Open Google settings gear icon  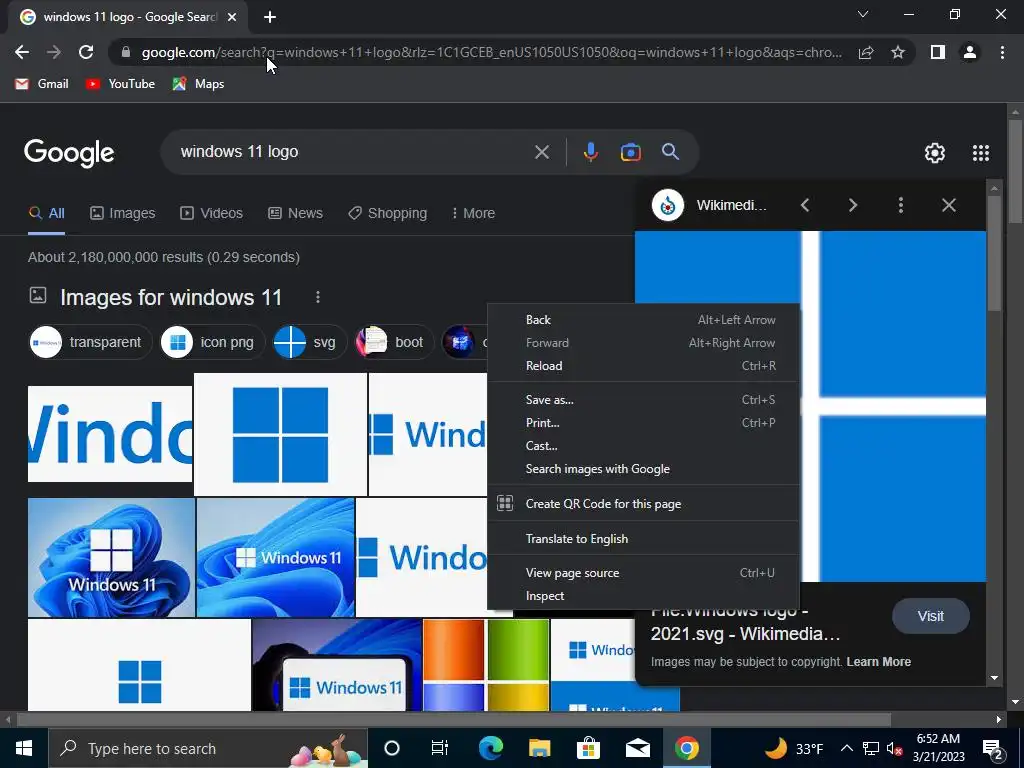coord(935,153)
